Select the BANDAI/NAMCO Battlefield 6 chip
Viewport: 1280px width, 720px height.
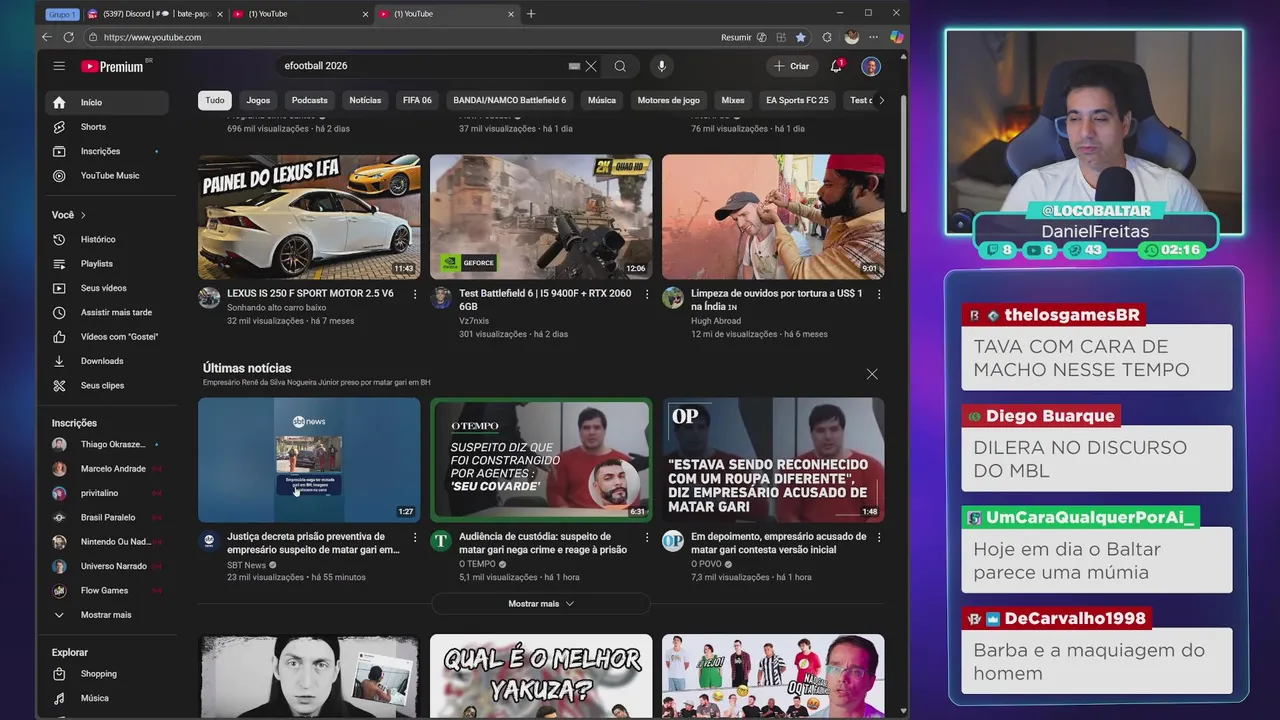(x=509, y=100)
